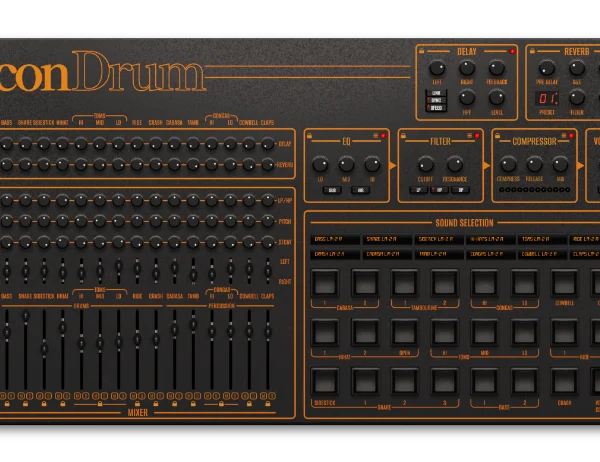Toggle the EQ power LED
600x462 pixels.
tap(383, 135)
